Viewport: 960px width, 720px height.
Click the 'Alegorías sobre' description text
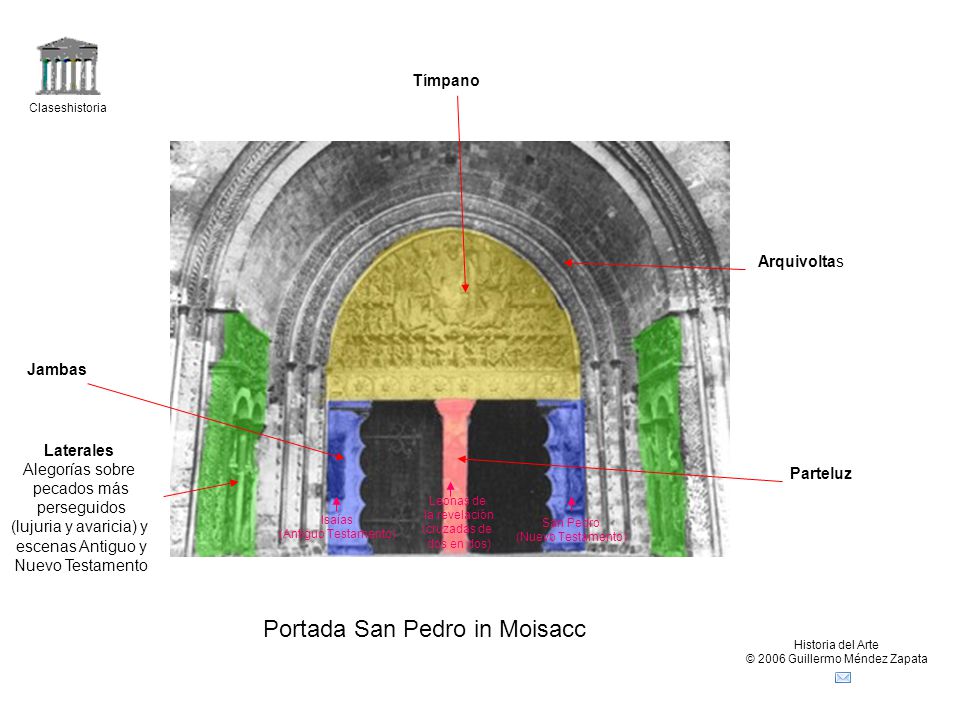78,470
